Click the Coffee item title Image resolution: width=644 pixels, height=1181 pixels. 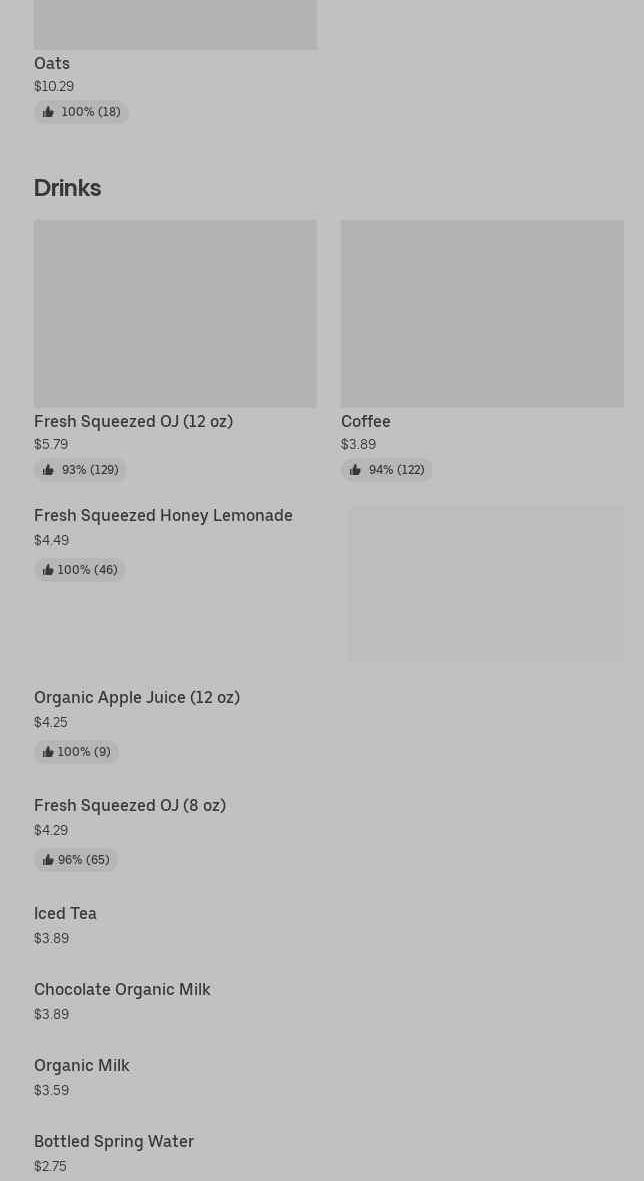[x=366, y=421]
